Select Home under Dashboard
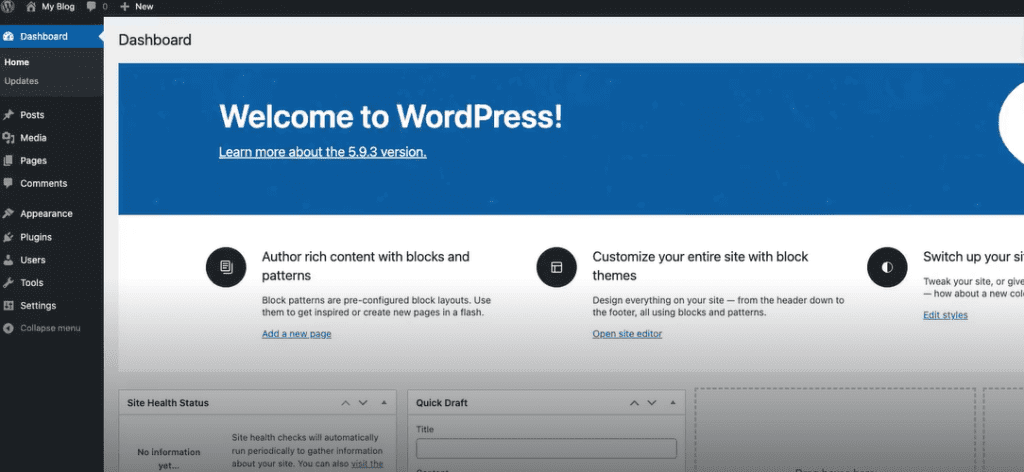Screen dimensions: 1024x472 coord(17,63)
